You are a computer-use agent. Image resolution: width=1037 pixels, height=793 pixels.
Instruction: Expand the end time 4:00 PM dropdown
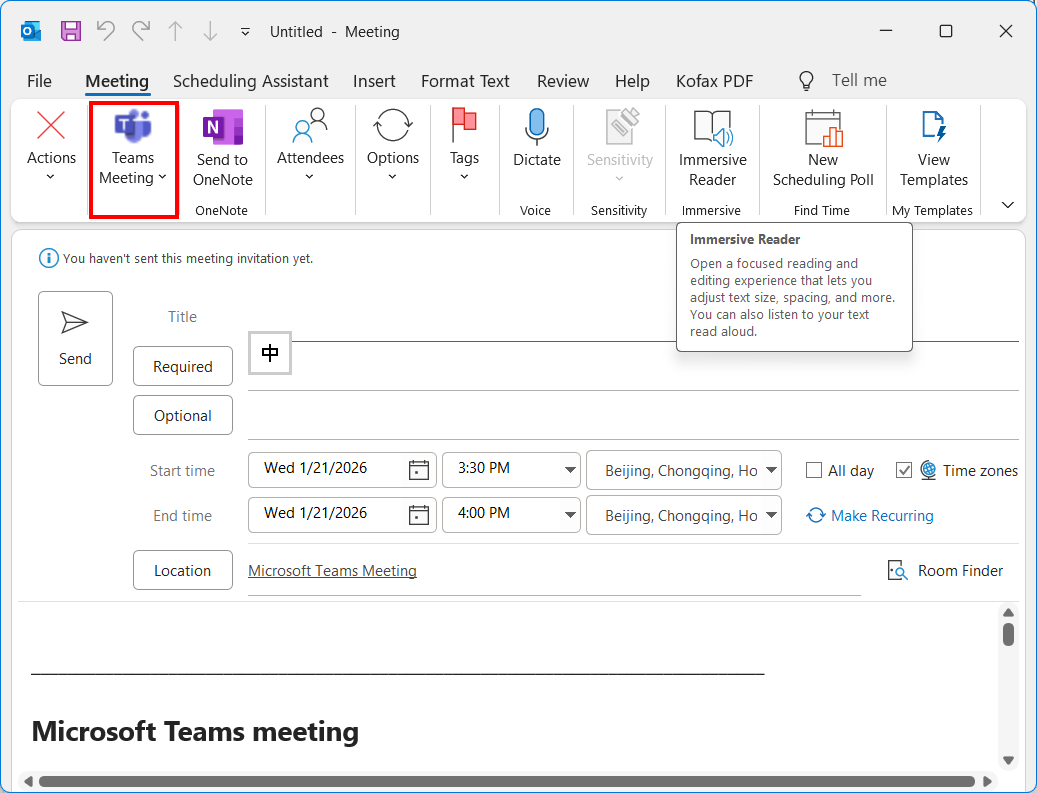pos(570,515)
